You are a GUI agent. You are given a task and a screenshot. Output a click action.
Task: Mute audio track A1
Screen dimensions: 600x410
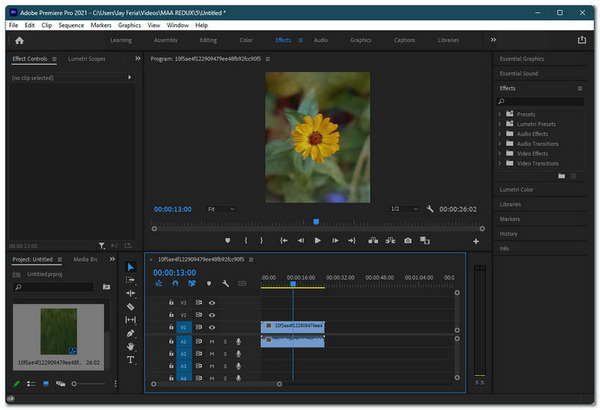(x=212, y=341)
